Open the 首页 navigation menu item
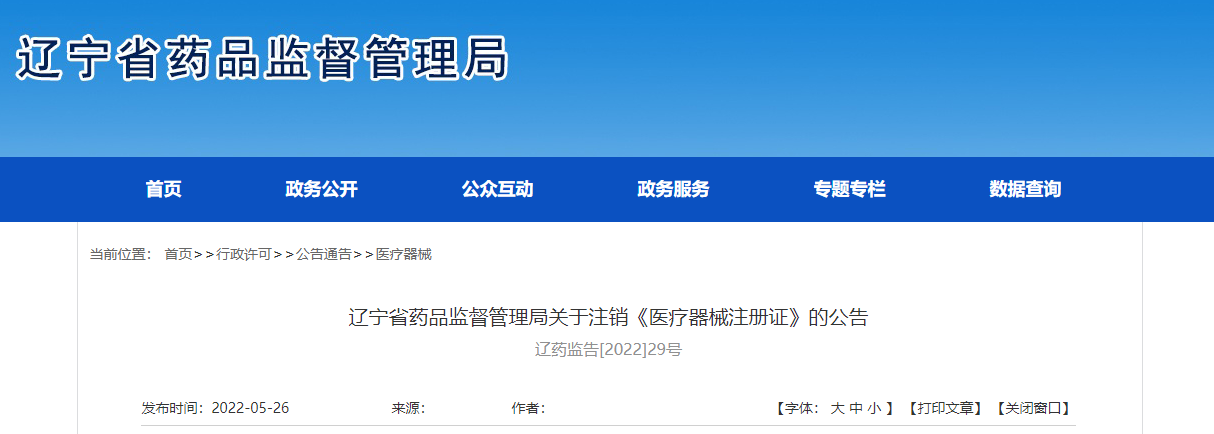1214x434 pixels. tap(163, 189)
